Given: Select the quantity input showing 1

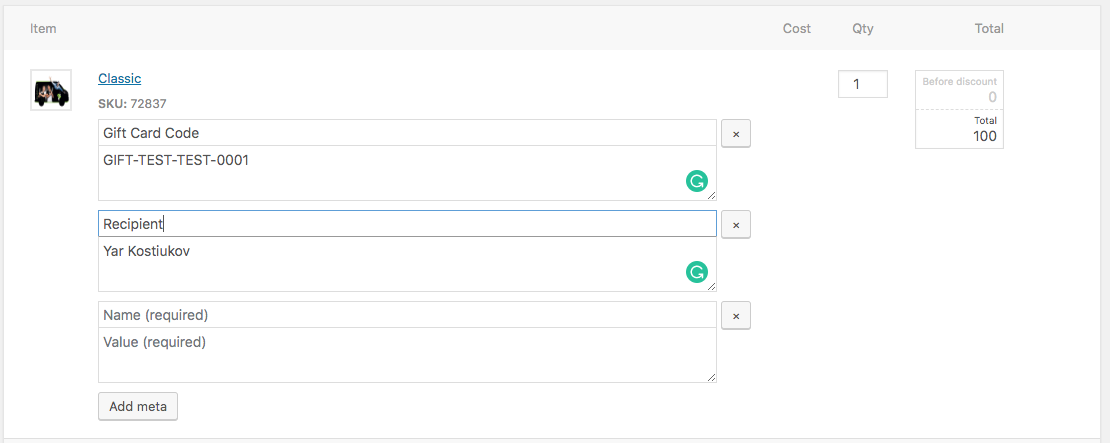Looking at the screenshot, I should (862, 84).
